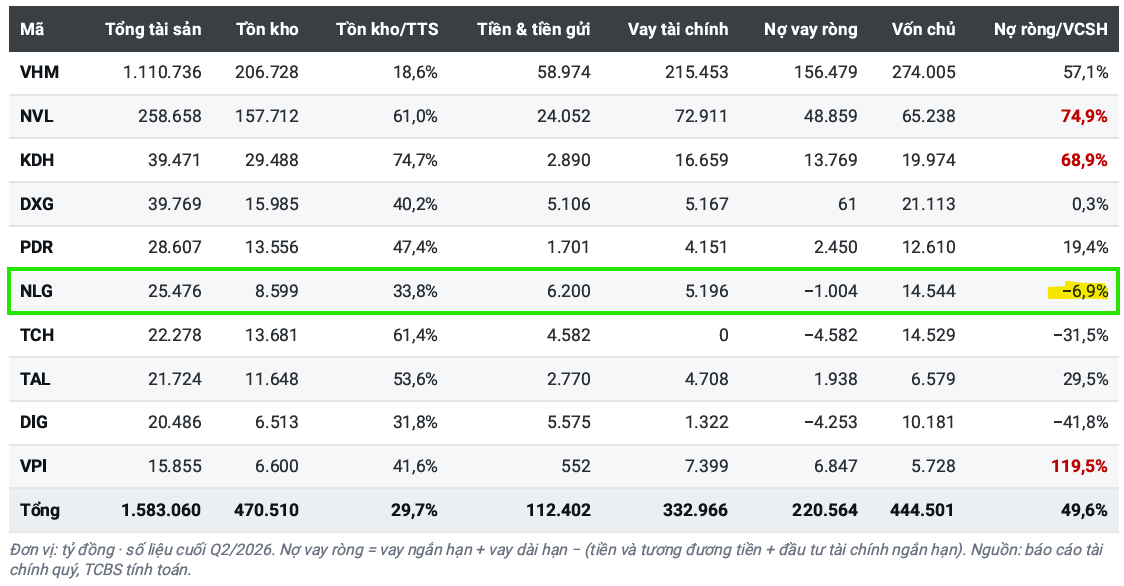Select the Tồn kho/TTS column header
The width and height of the screenshot is (1124, 586).
[387, 29]
